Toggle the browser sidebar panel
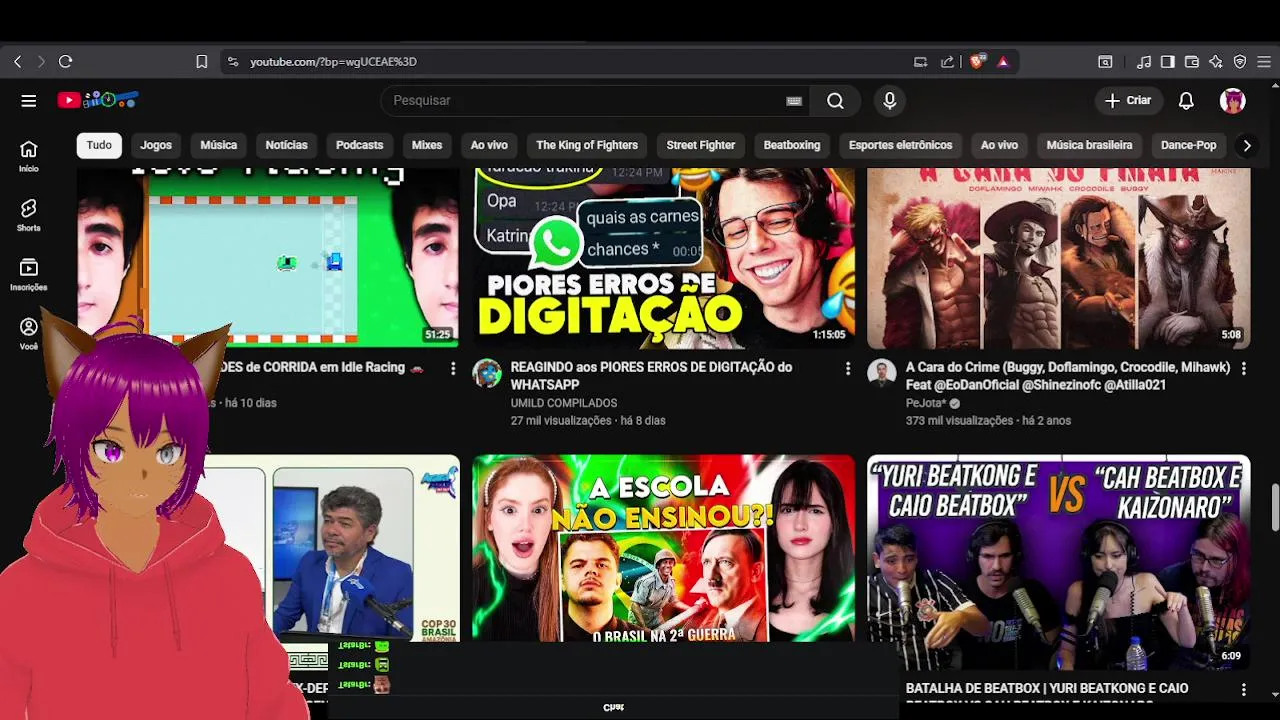 click(1168, 62)
